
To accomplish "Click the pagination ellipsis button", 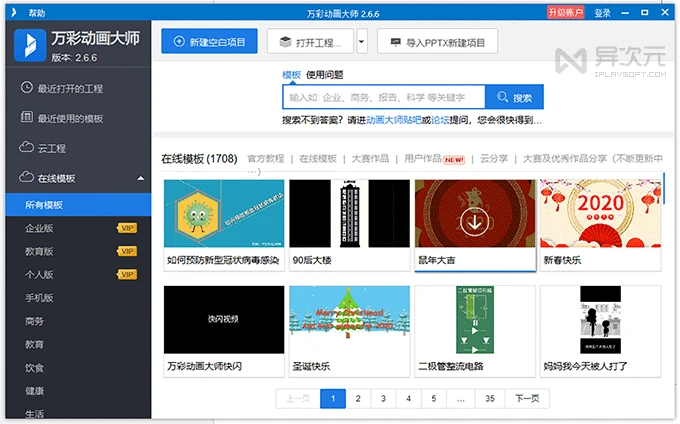I will (461, 398).
